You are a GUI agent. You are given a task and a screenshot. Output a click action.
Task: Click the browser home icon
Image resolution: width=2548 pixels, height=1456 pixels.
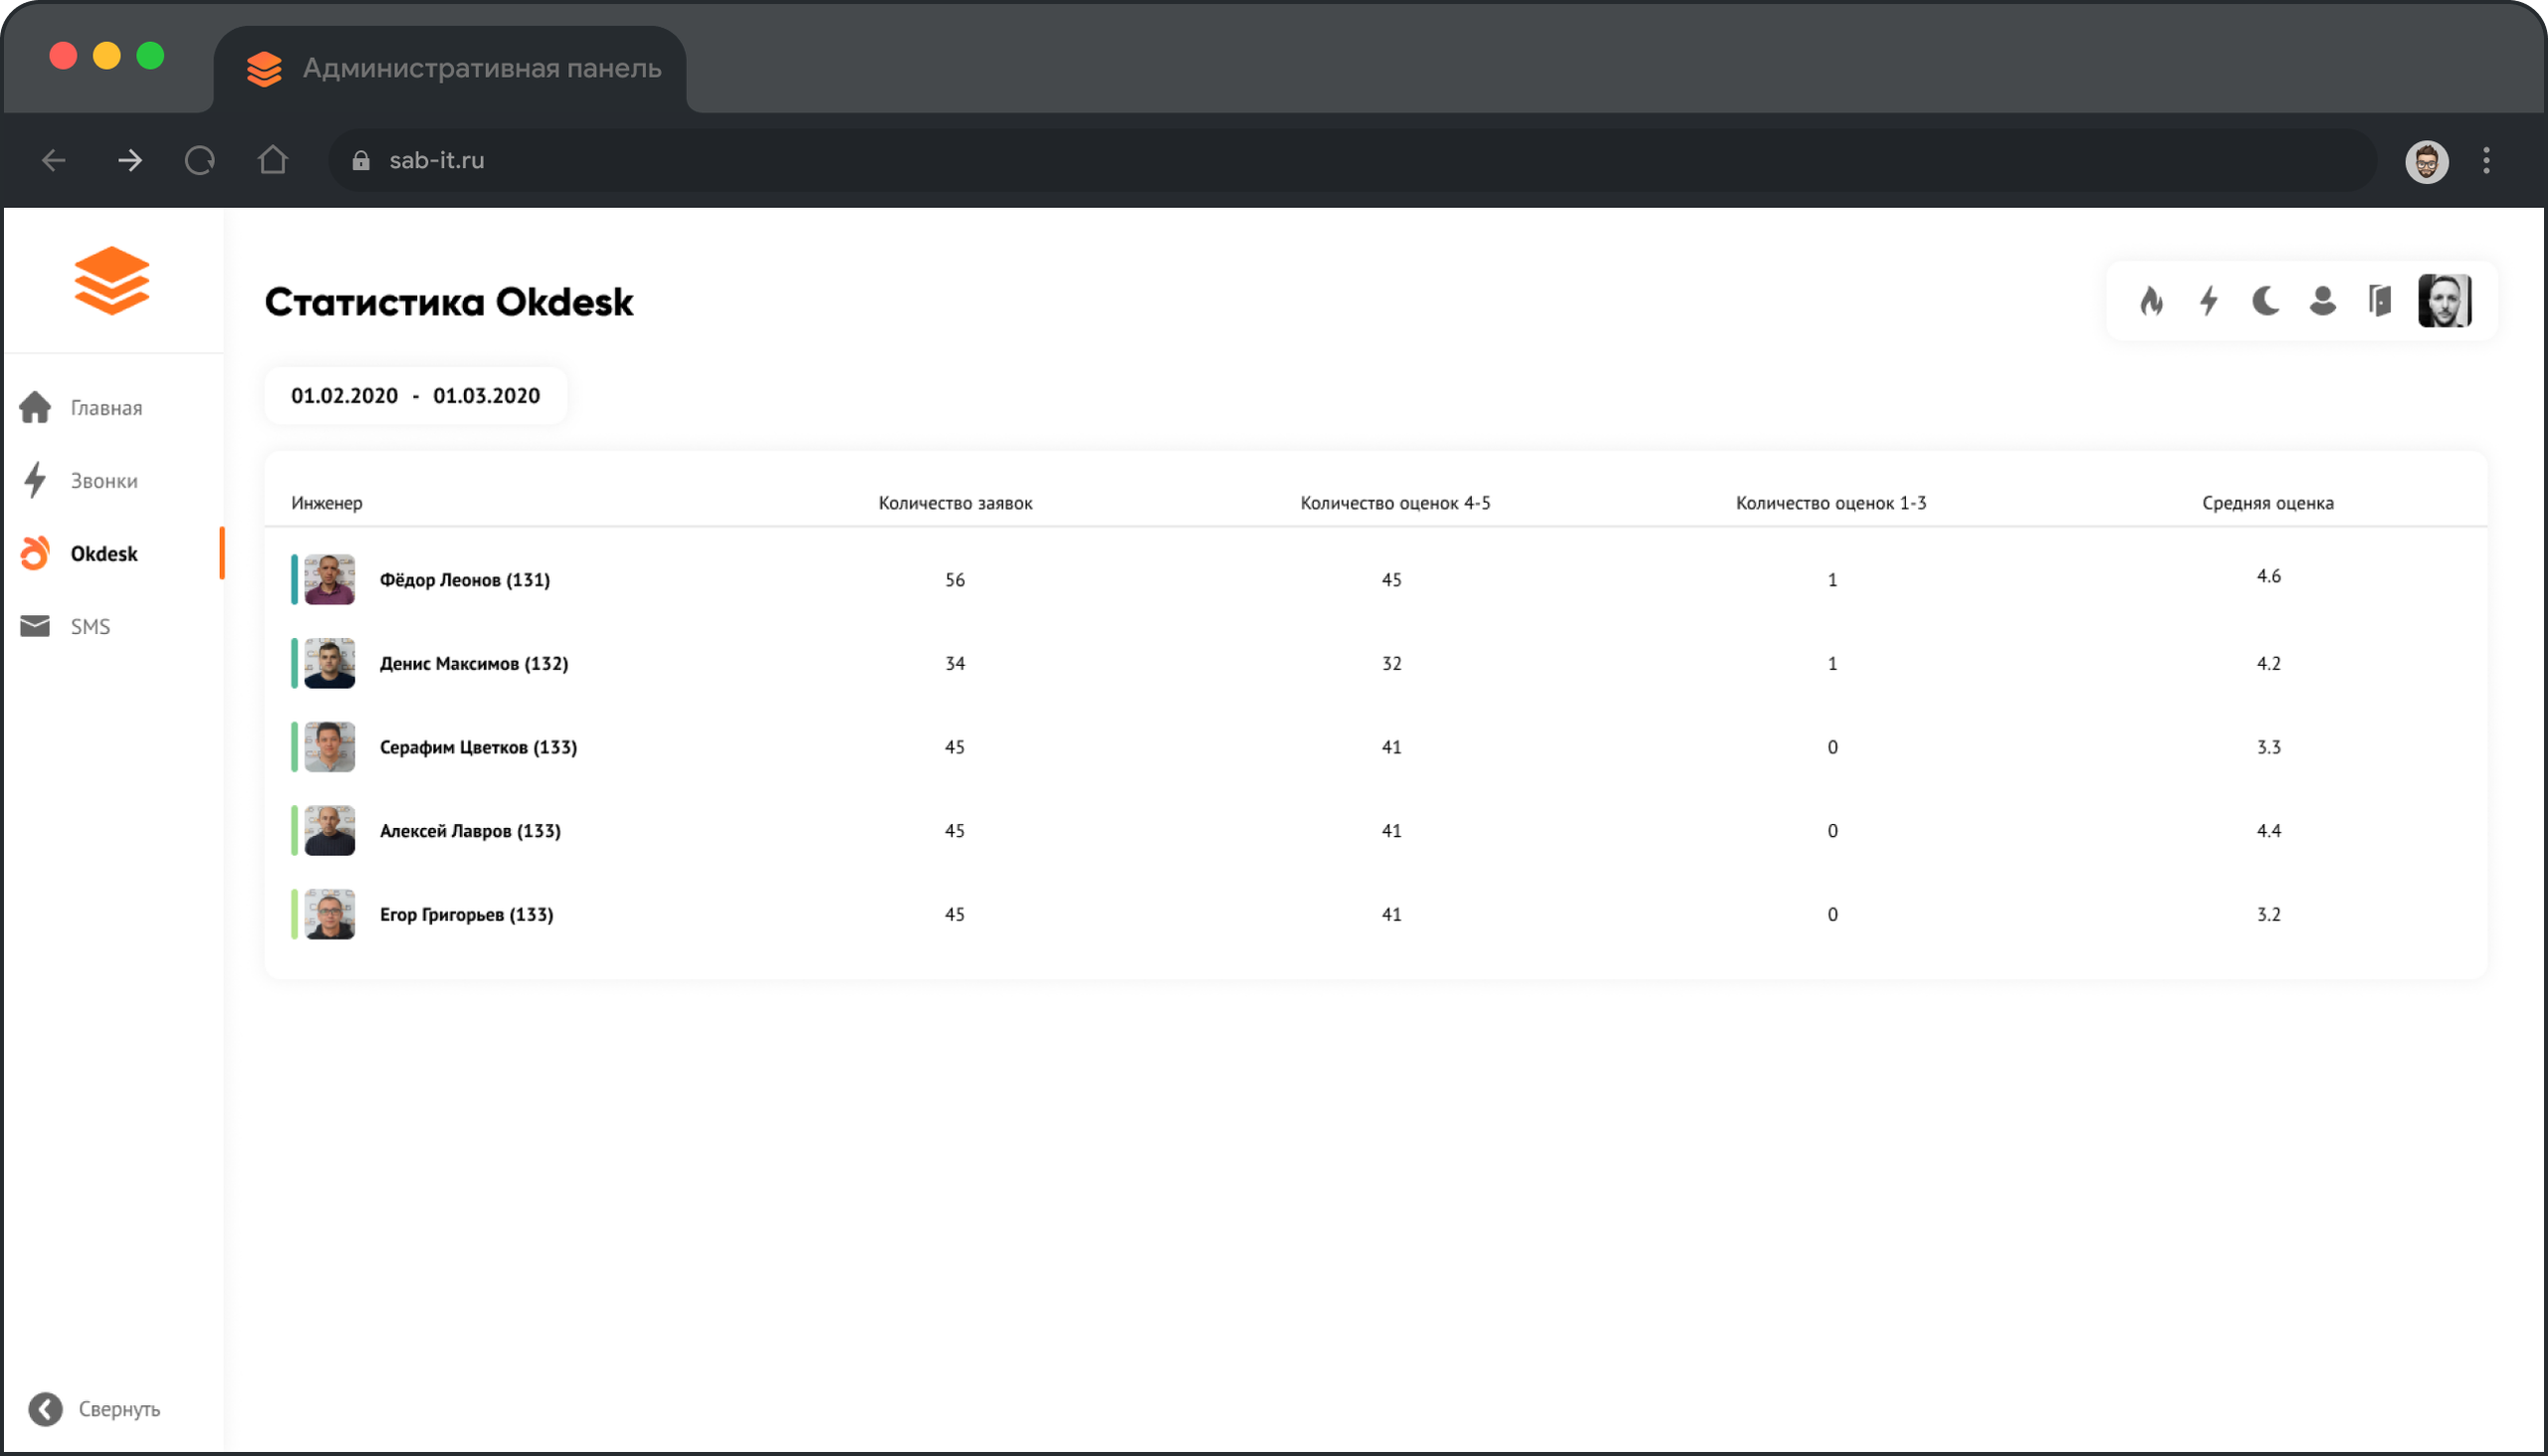click(x=272, y=160)
